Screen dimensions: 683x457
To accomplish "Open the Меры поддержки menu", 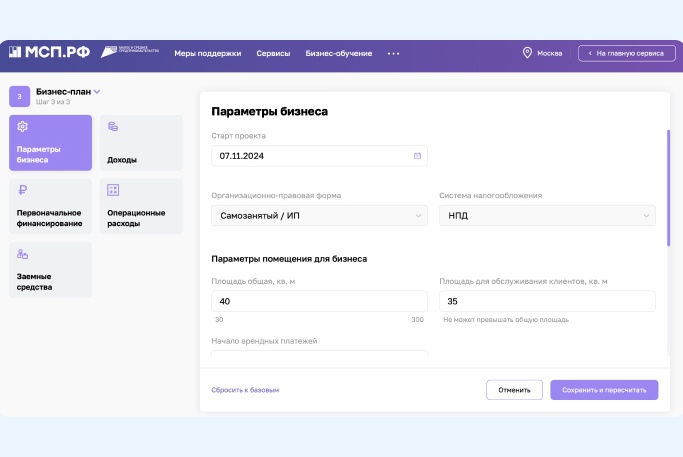I will (x=208, y=53).
